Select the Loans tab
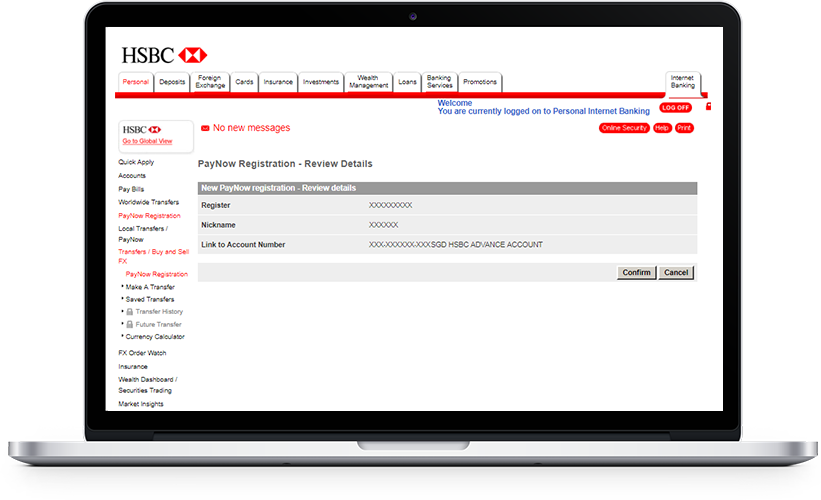This screenshot has width=821, height=500. (x=407, y=82)
